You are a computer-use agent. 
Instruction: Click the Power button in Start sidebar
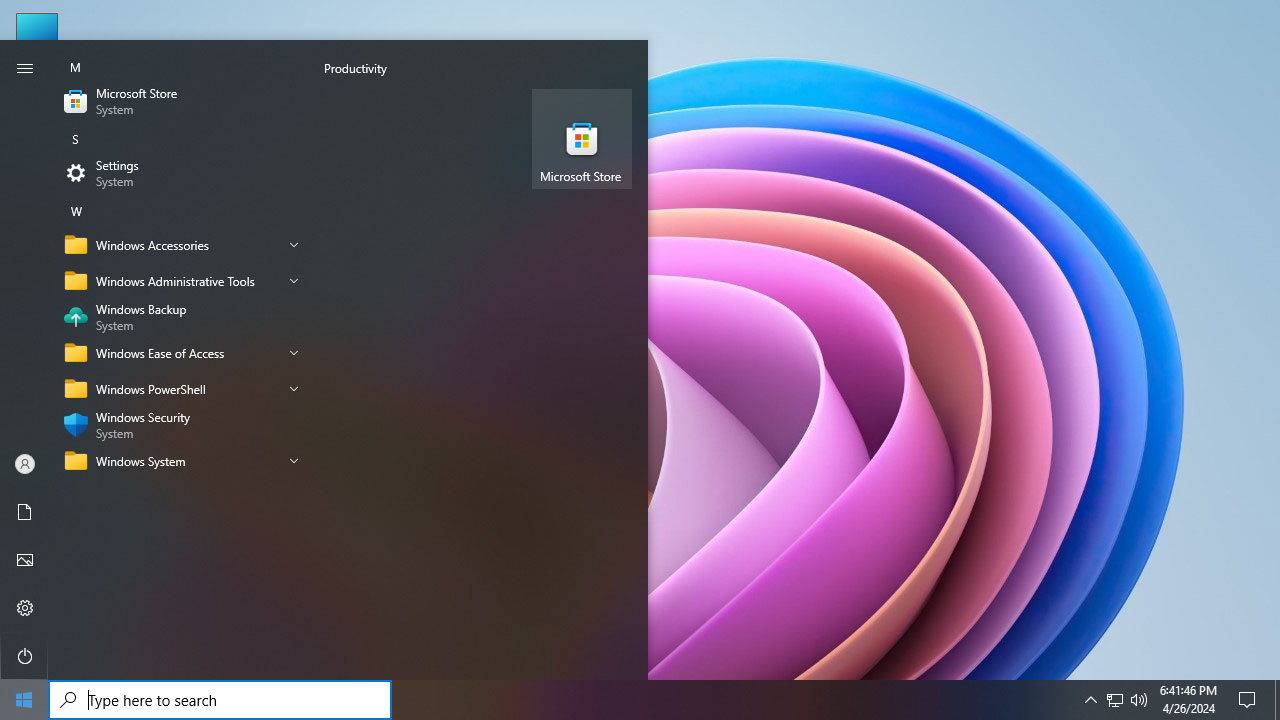(25, 656)
